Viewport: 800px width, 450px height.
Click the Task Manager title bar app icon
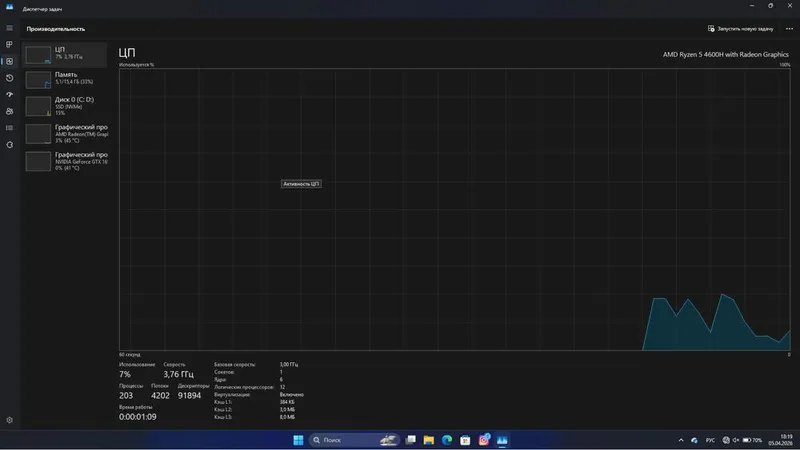[x=9, y=8]
